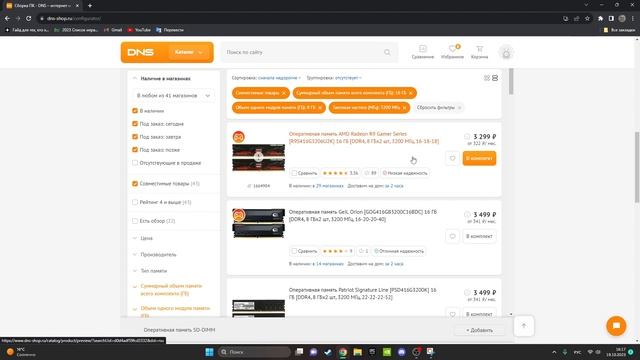Open the Каталог dropdown button
This screenshot has width=640, height=360.
(x=189, y=52)
